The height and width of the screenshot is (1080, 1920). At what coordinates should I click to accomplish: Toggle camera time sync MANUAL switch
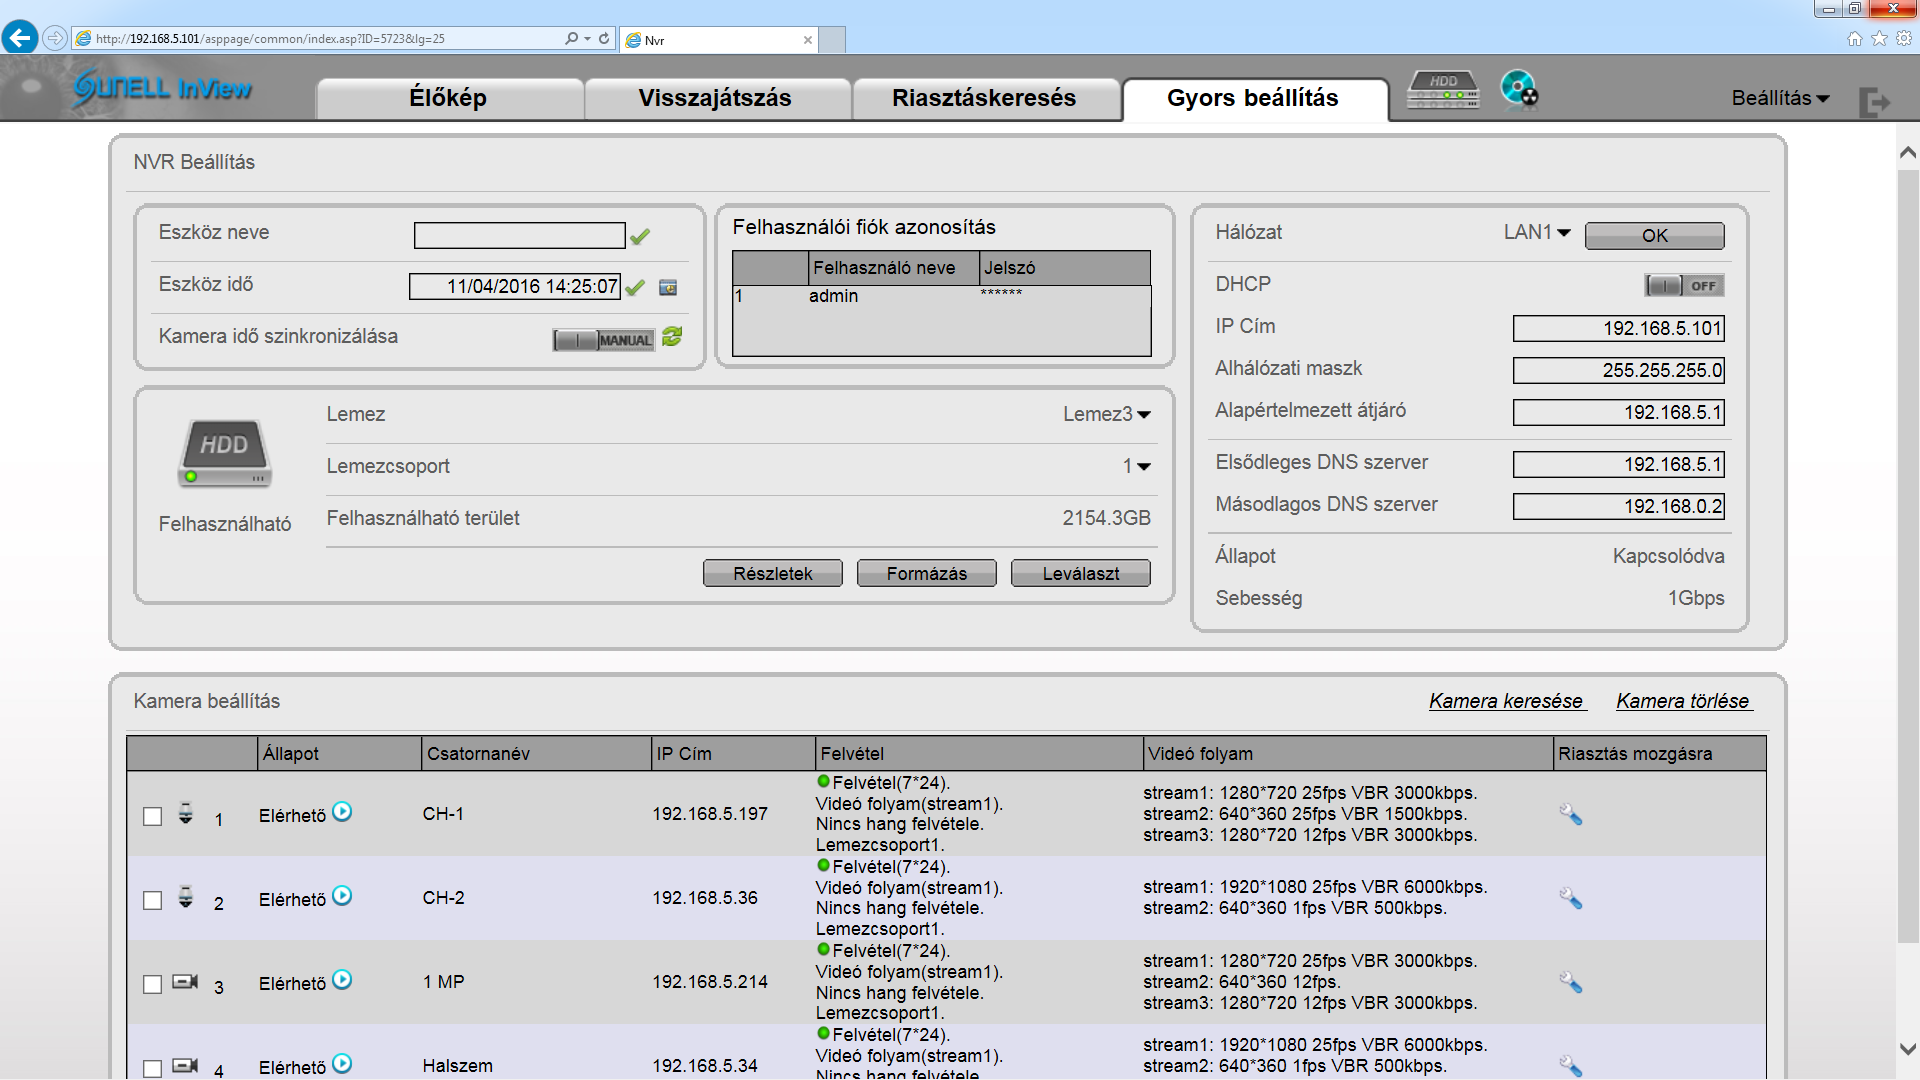click(x=604, y=340)
